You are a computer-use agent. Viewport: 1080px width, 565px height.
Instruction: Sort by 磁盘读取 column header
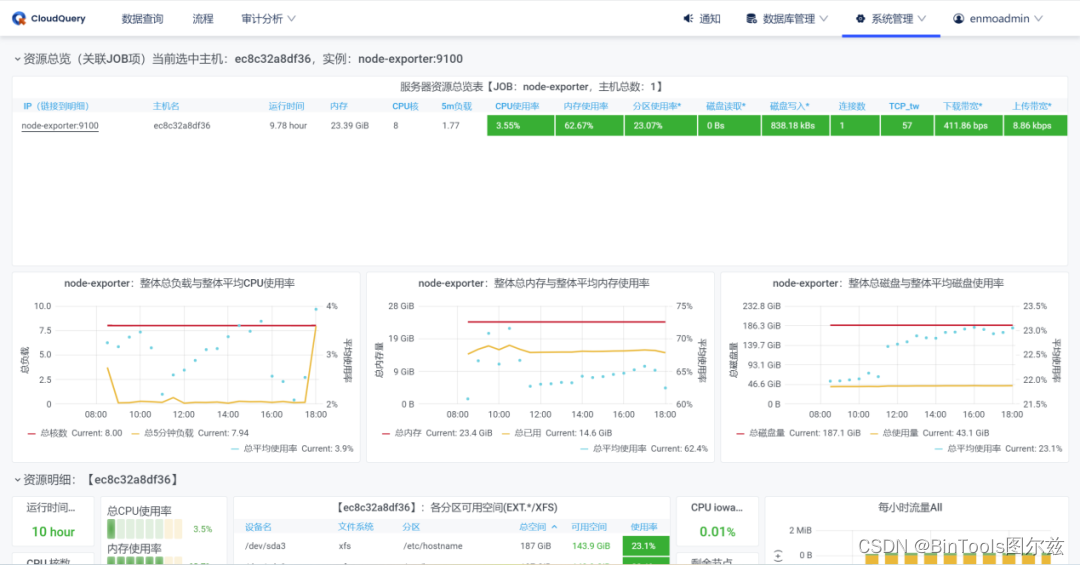point(726,106)
